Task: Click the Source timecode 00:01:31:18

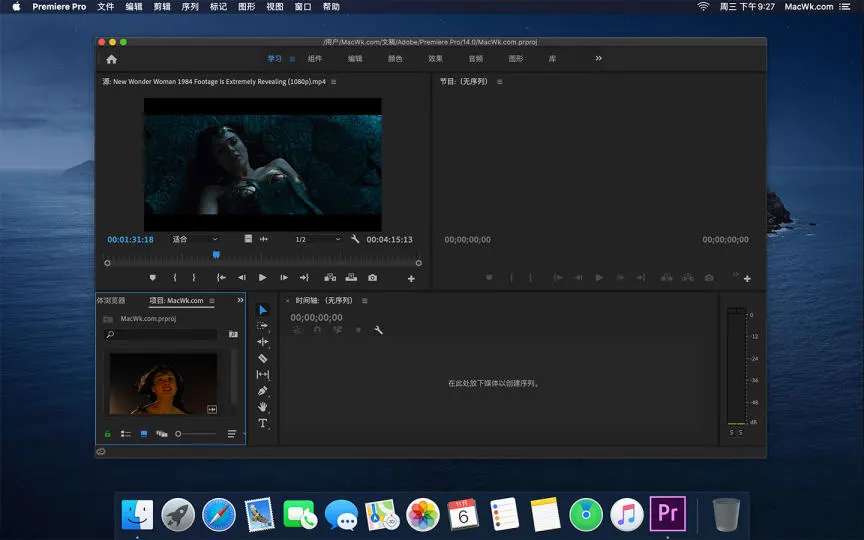Action: [131, 239]
